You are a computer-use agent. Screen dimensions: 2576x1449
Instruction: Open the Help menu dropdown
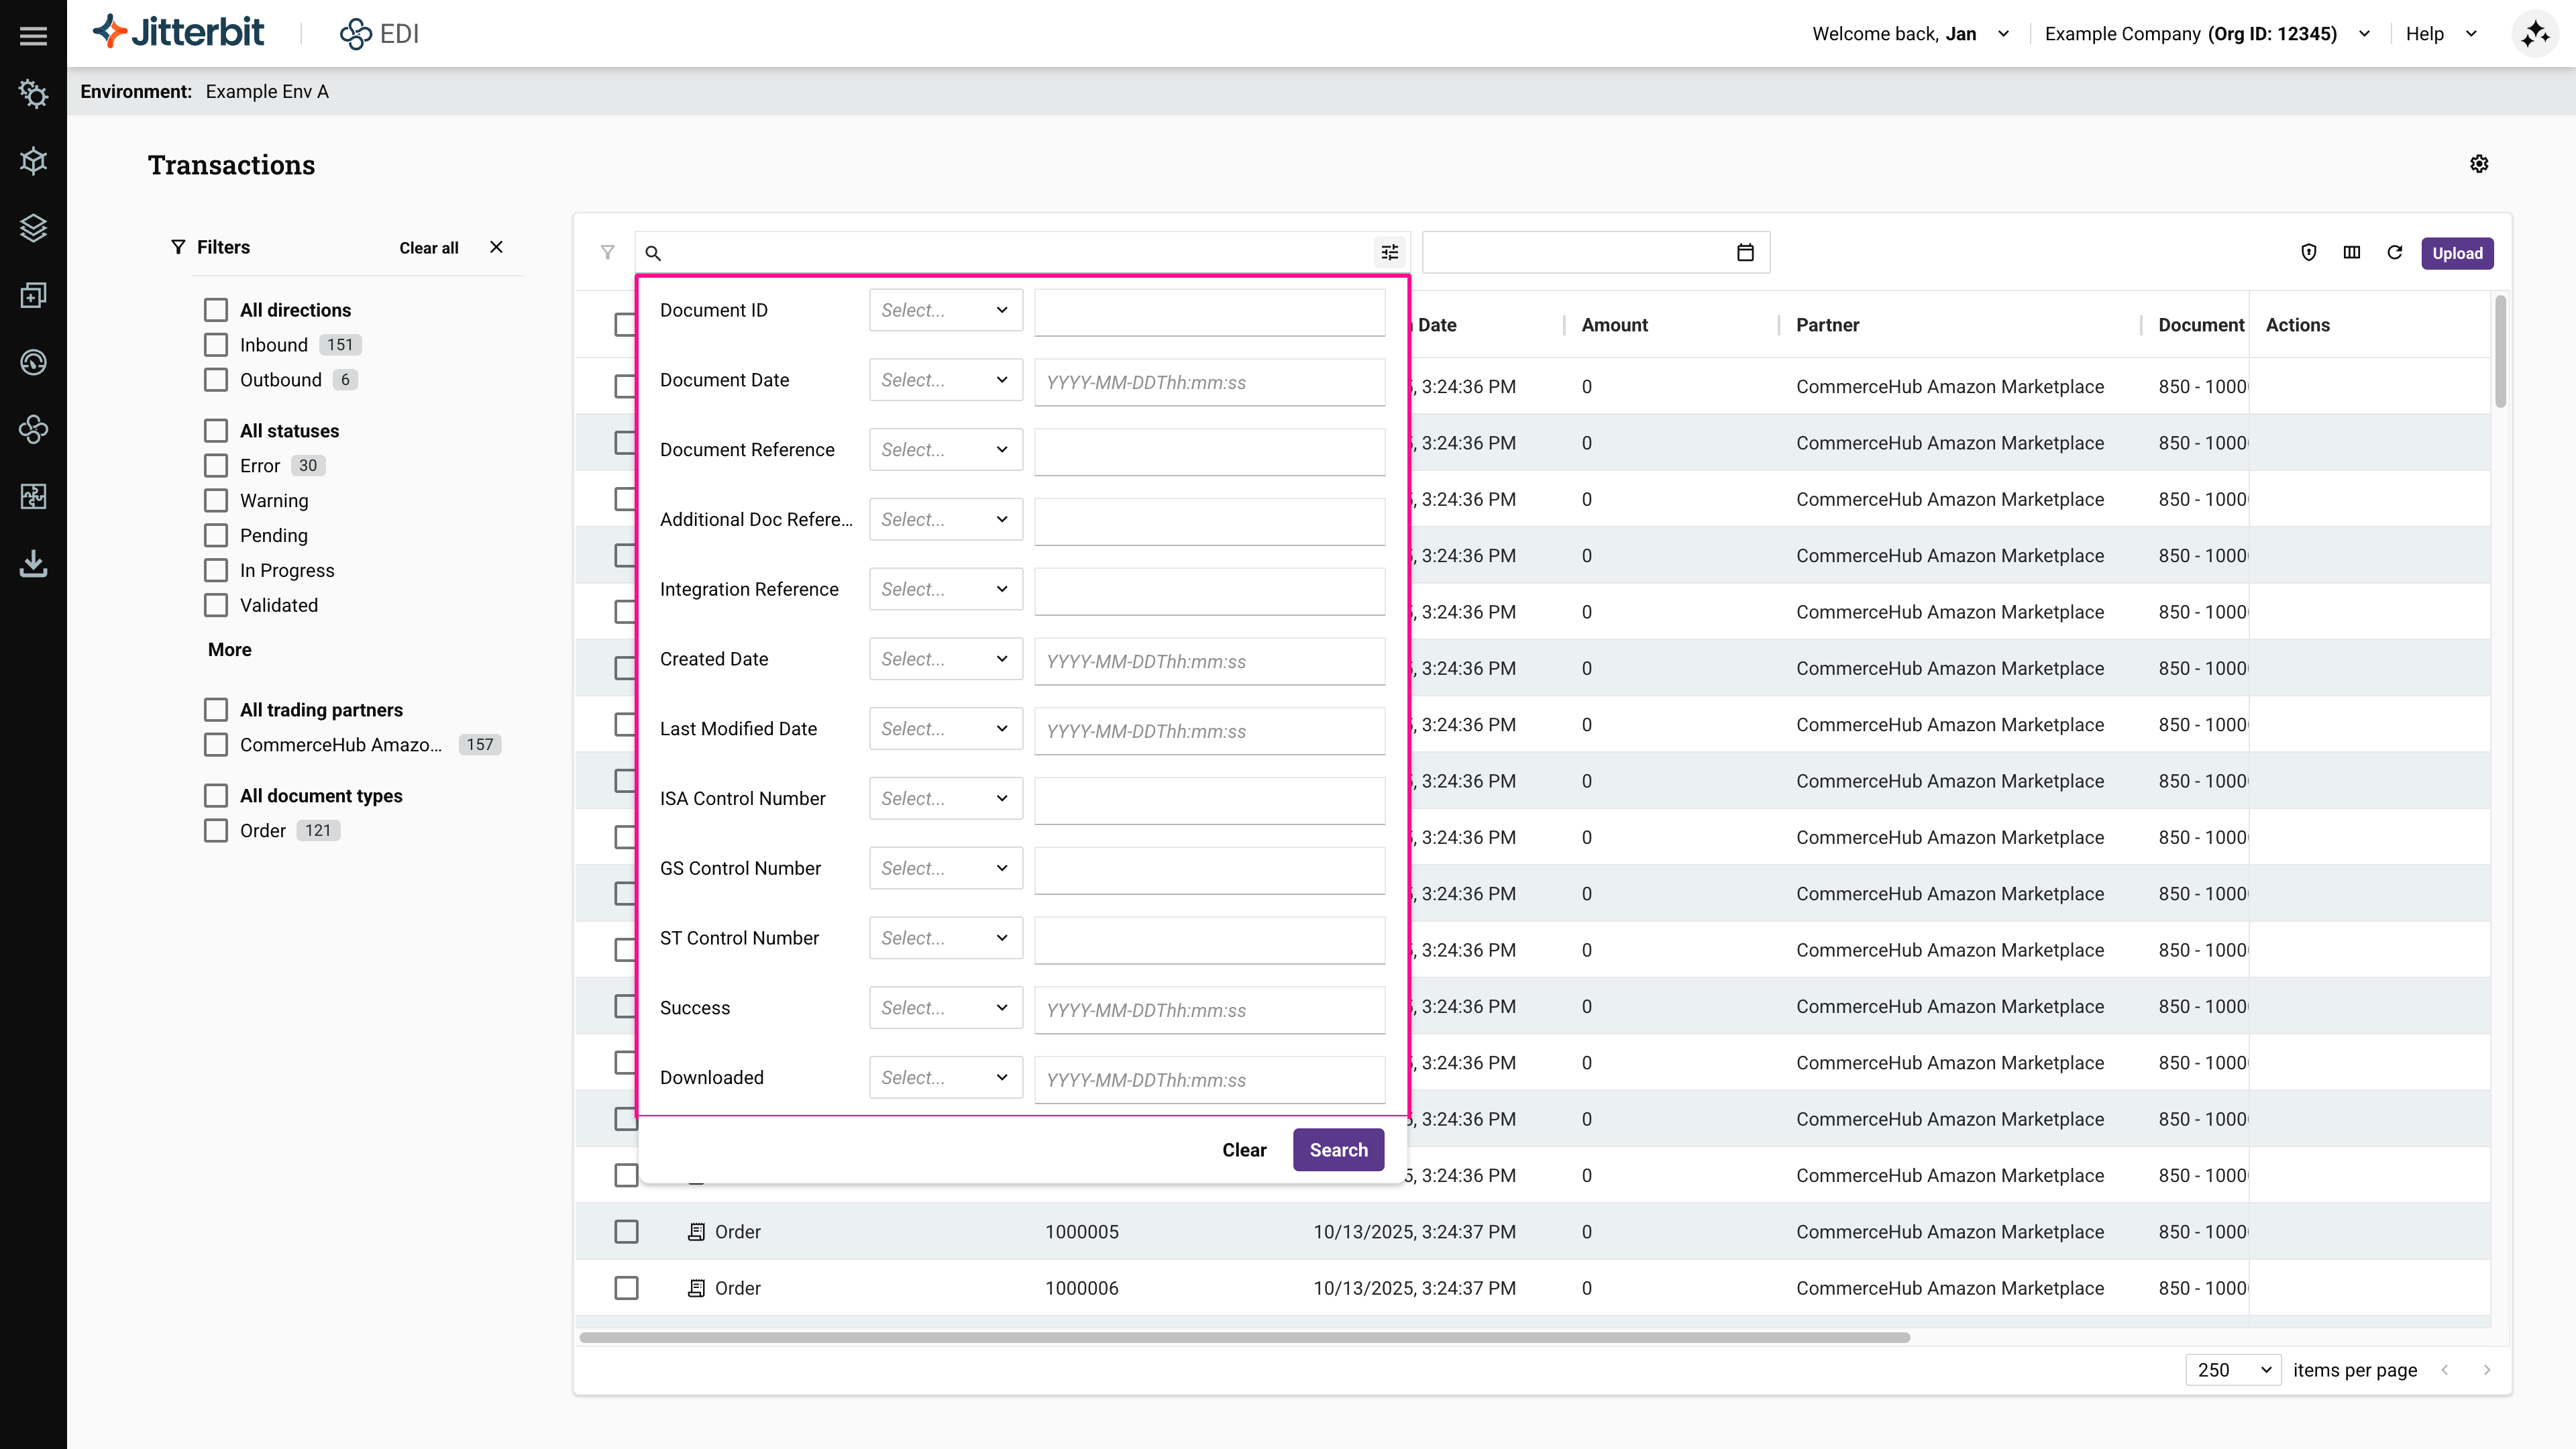click(2440, 33)
